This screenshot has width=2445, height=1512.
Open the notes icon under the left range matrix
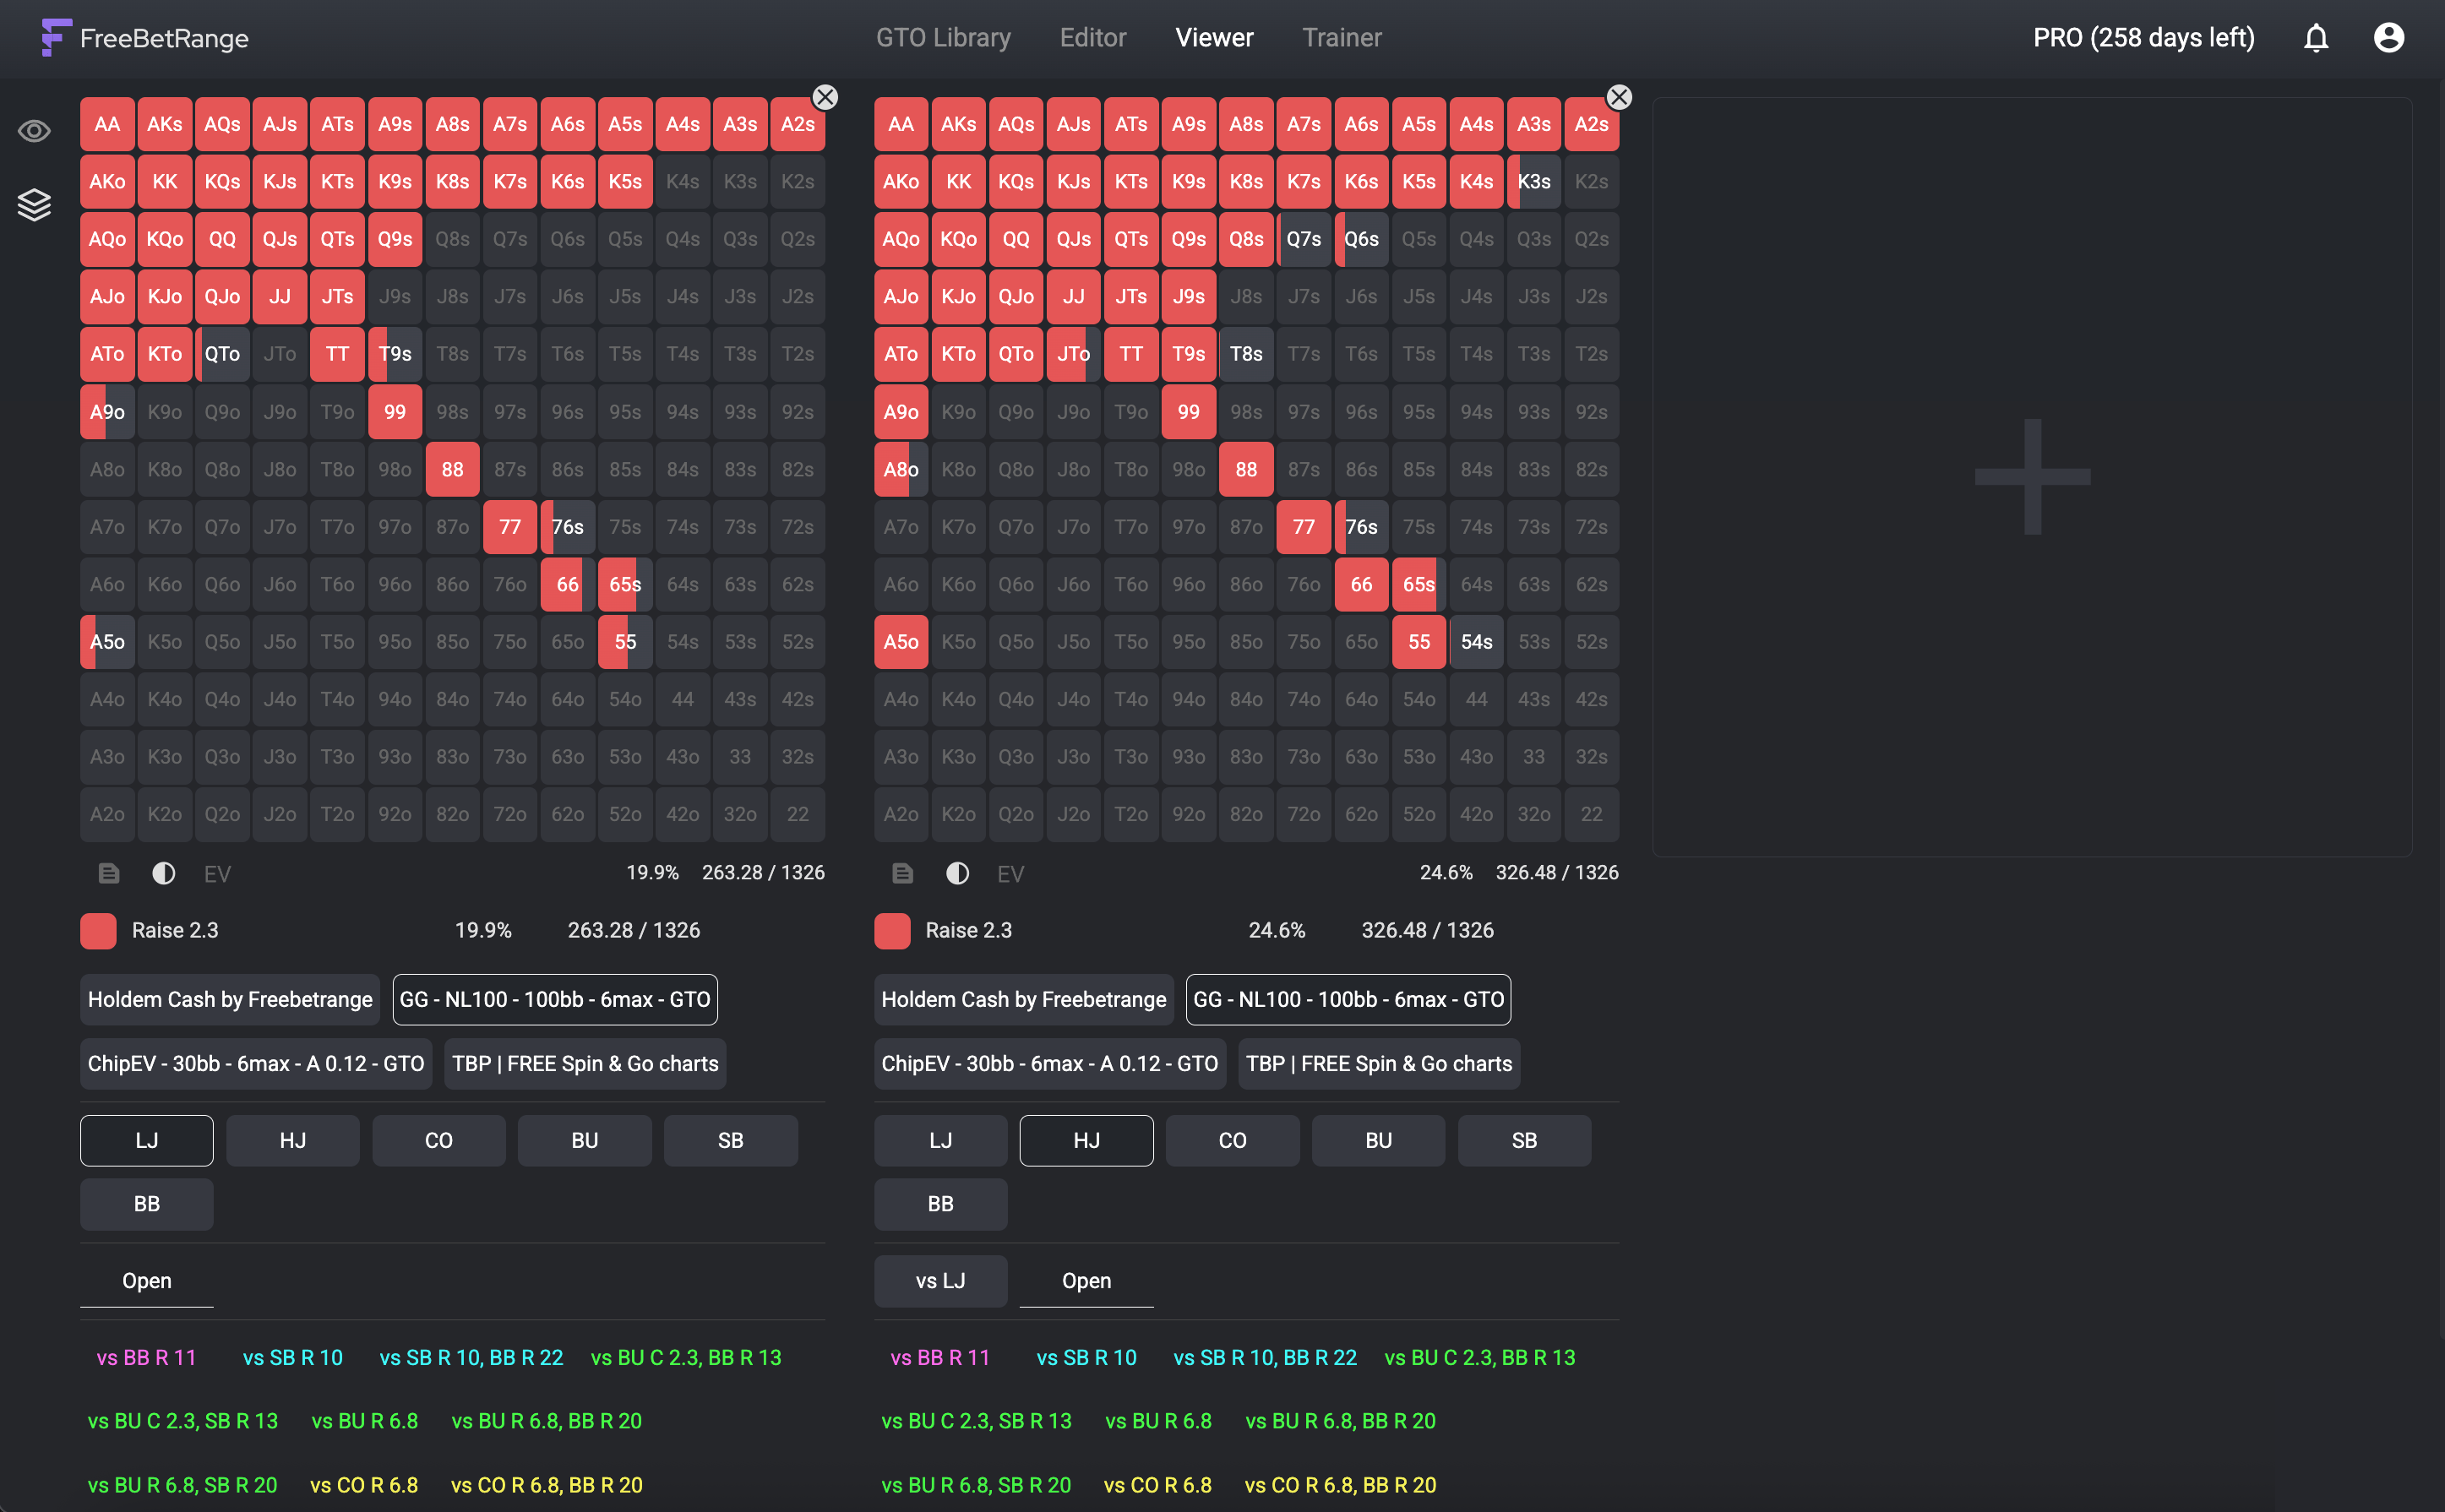pos(108,872)
